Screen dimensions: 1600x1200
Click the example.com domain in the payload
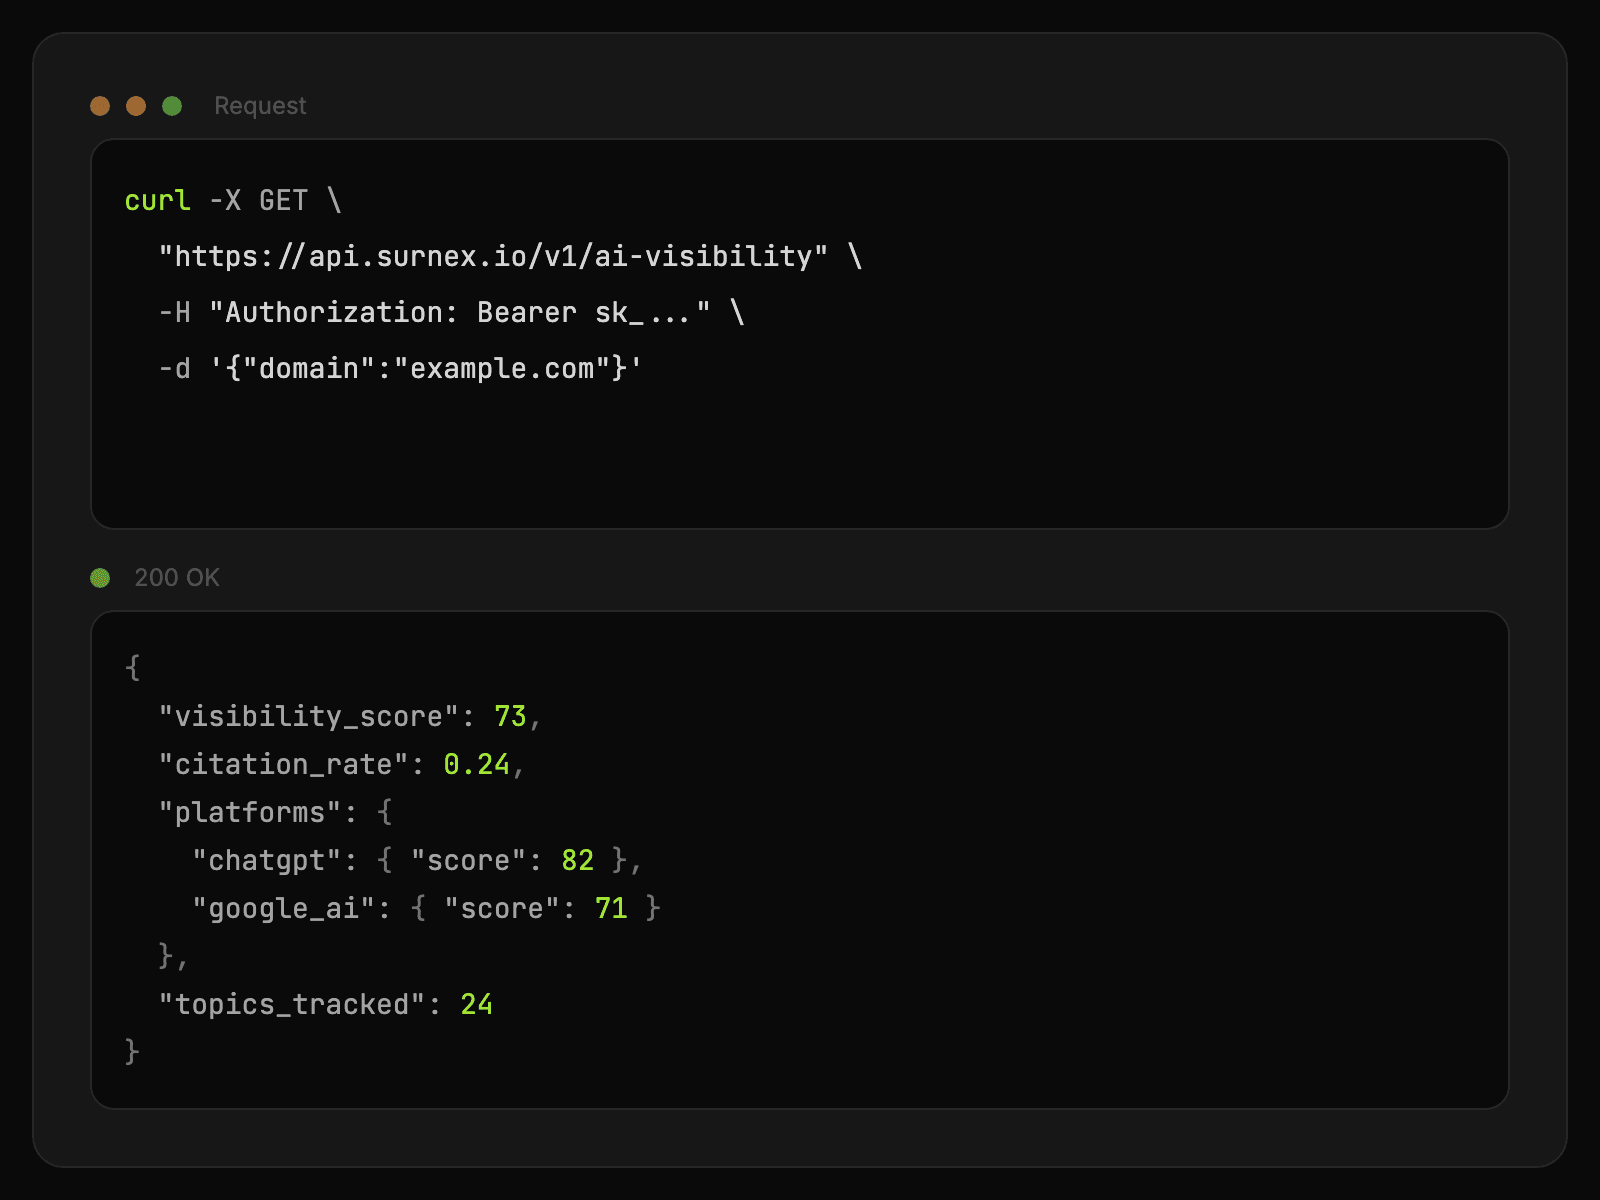coord(505,368)
